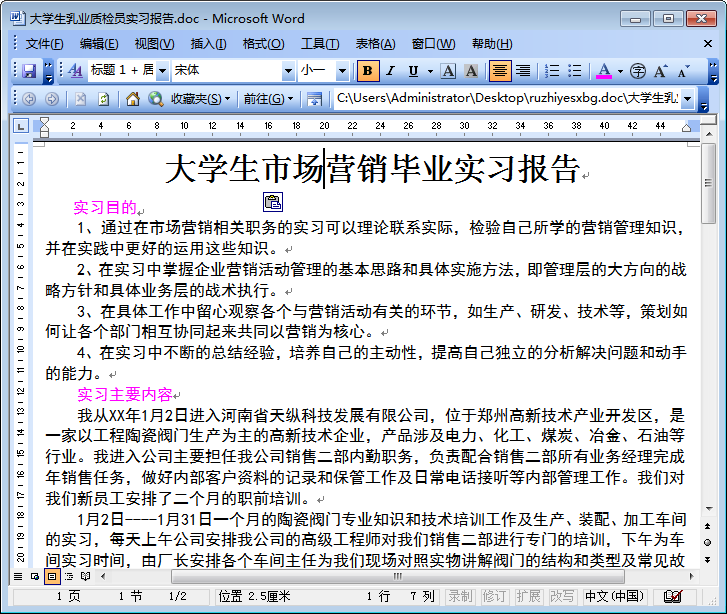
Task: Open the 帮助(H) menu
Action: coord(492,44)
